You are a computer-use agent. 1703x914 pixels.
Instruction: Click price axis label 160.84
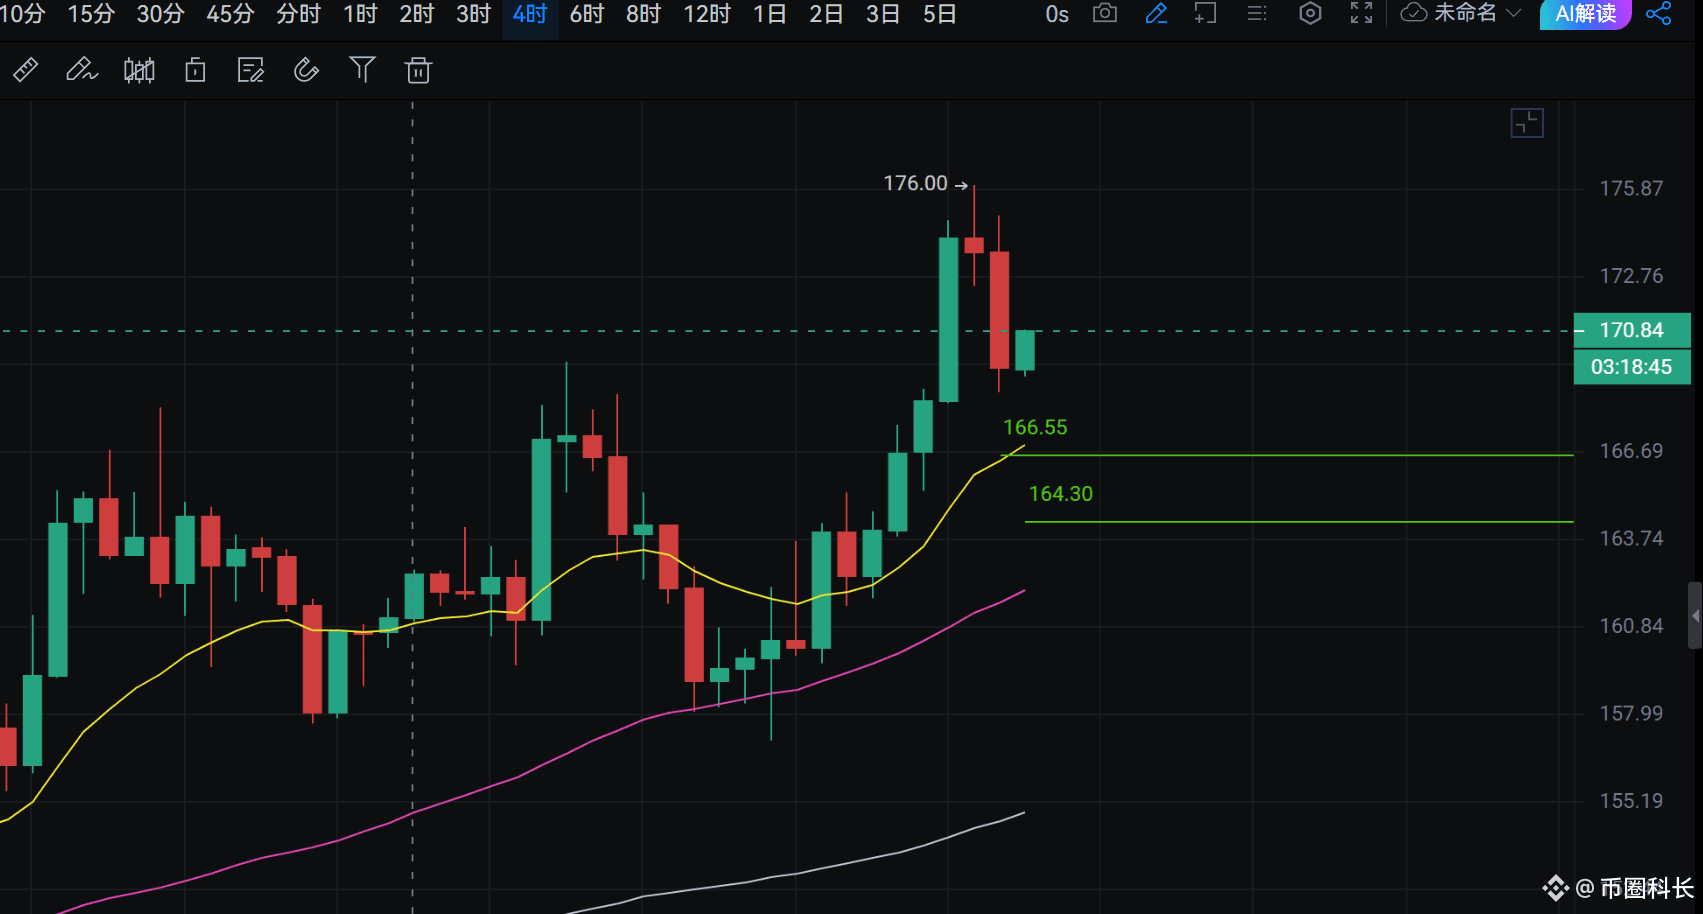tap(1631, 626)
